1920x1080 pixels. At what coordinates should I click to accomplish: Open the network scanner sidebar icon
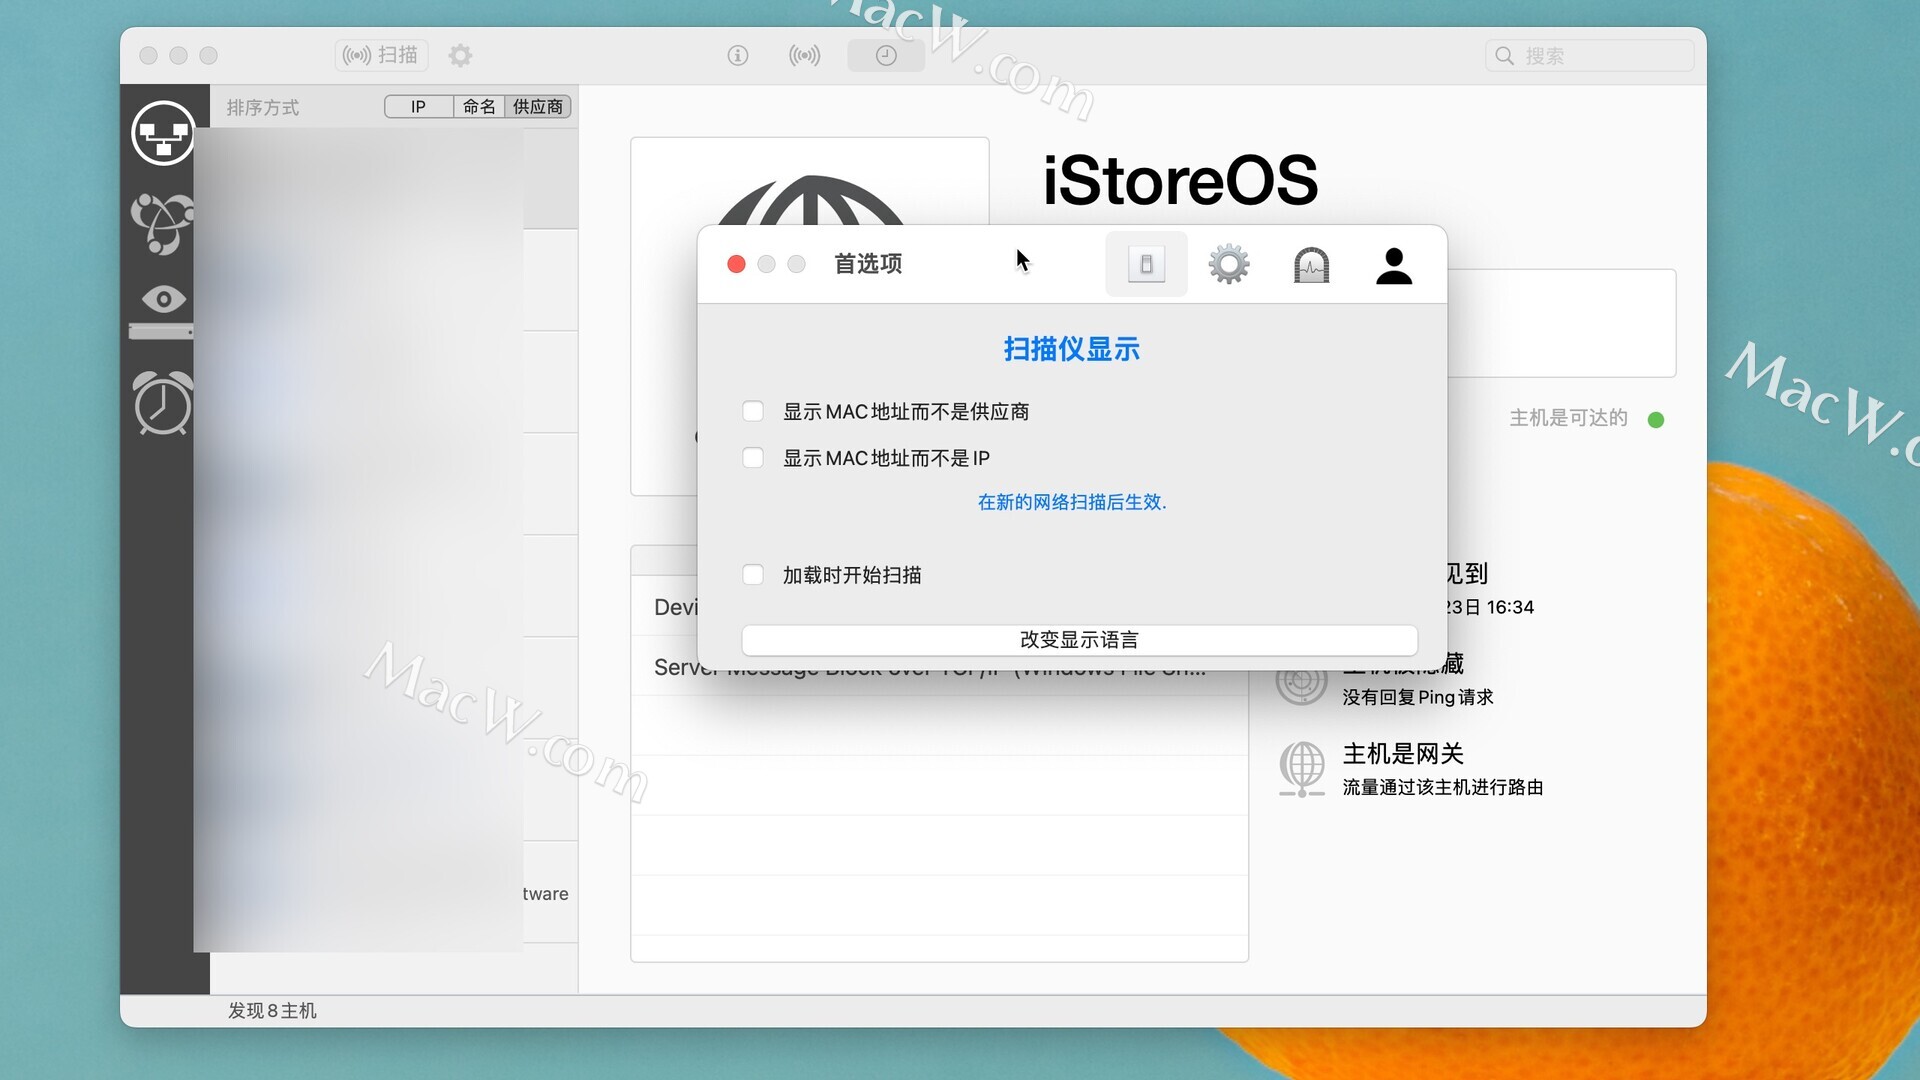coord(163,132)
